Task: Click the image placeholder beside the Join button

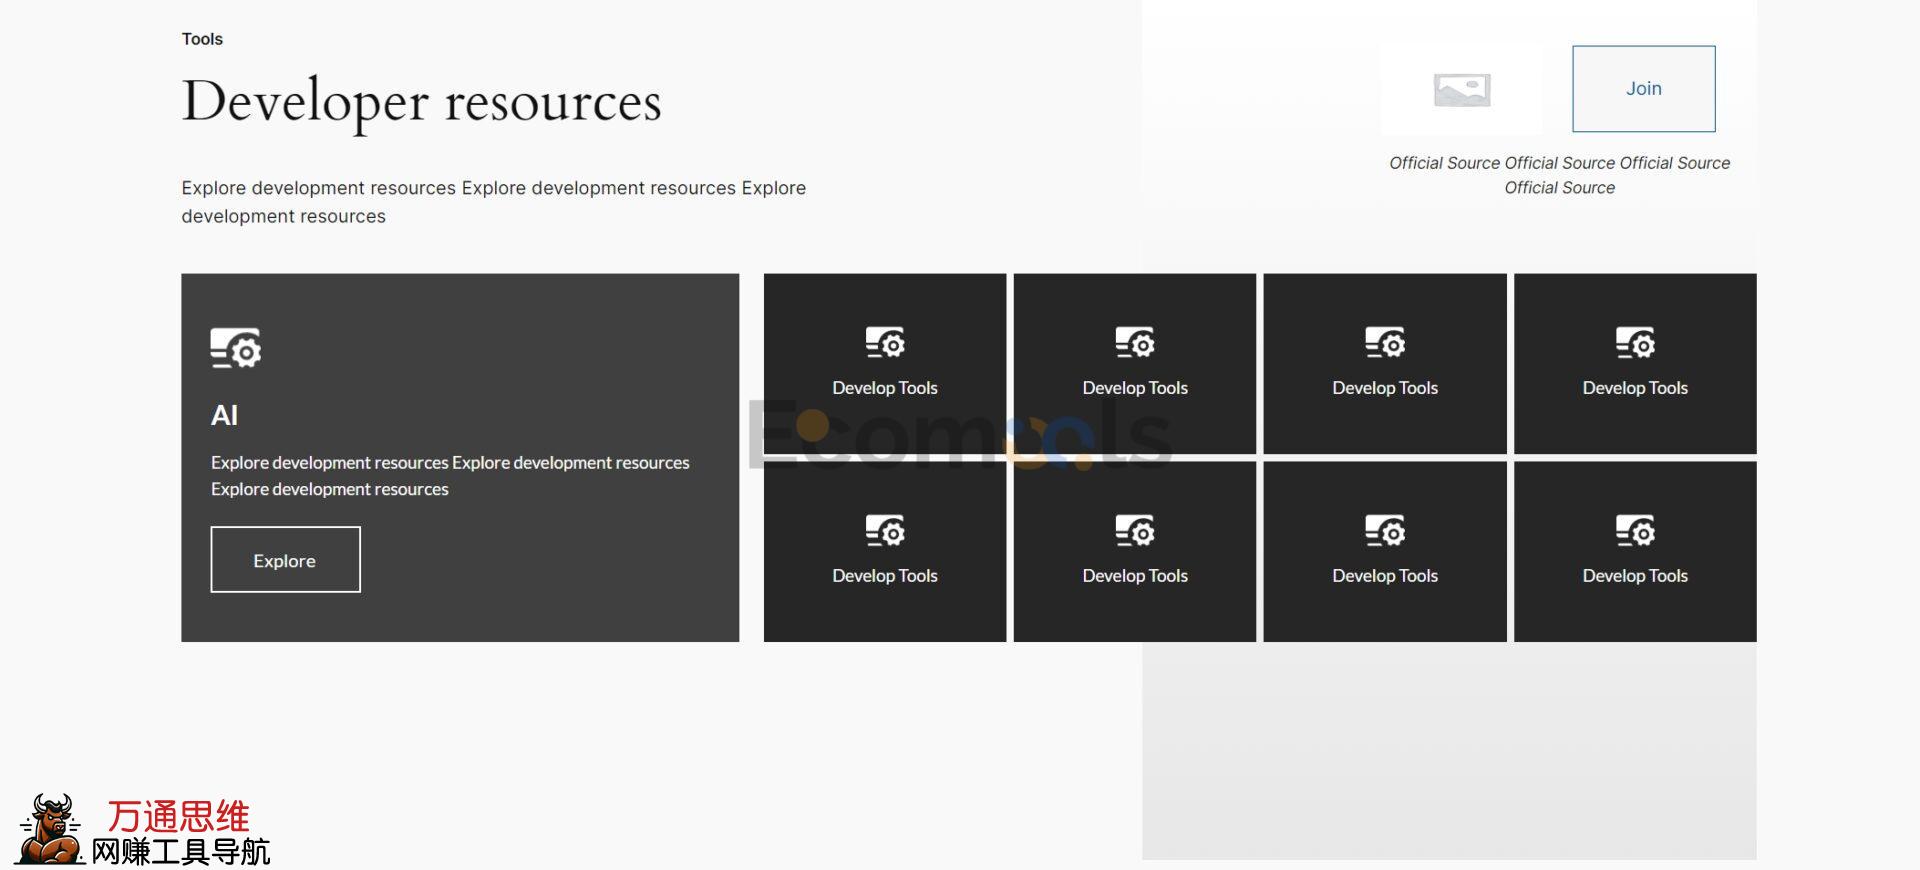Action: point(1461,90)
